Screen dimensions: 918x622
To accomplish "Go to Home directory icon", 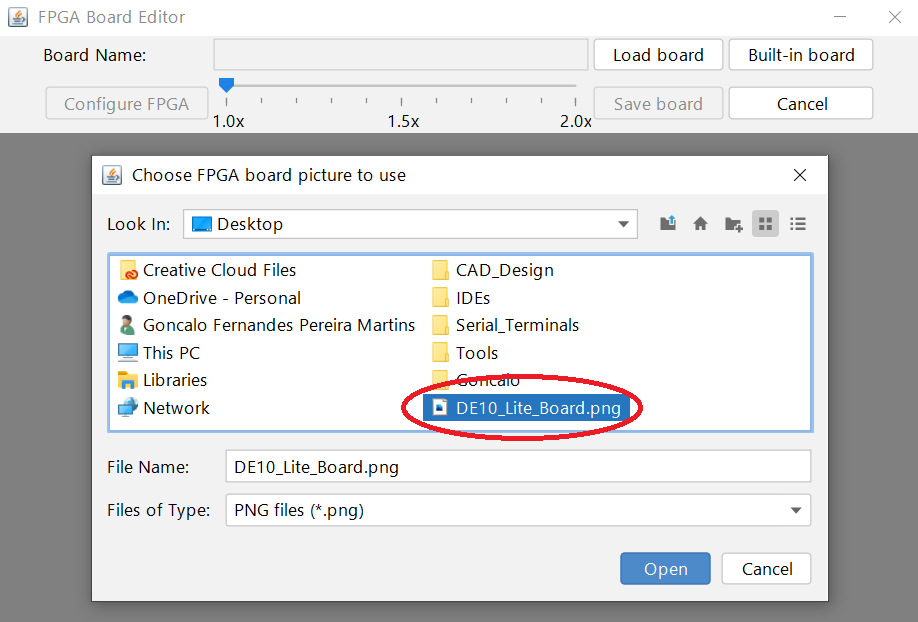I will click(700, 224).
